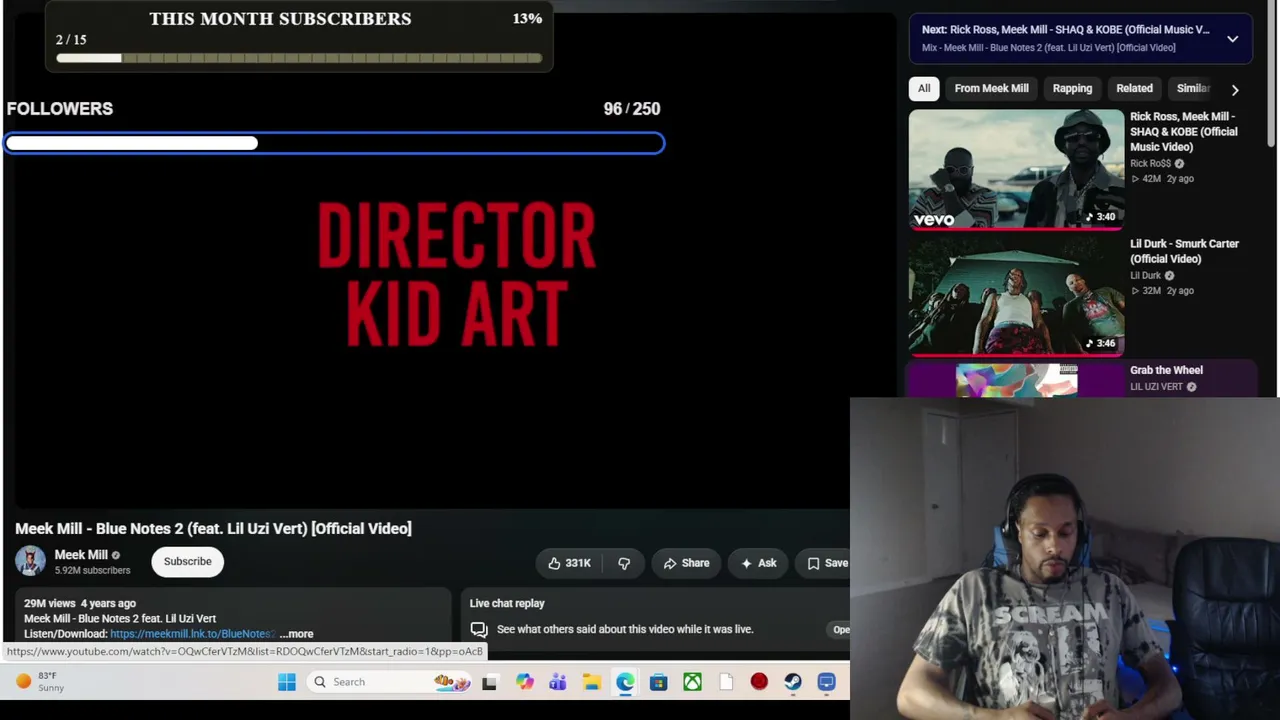The height and width of the screenshot is (720, 1280).
Task: Like the Meek Mill video
Action: 569,563
